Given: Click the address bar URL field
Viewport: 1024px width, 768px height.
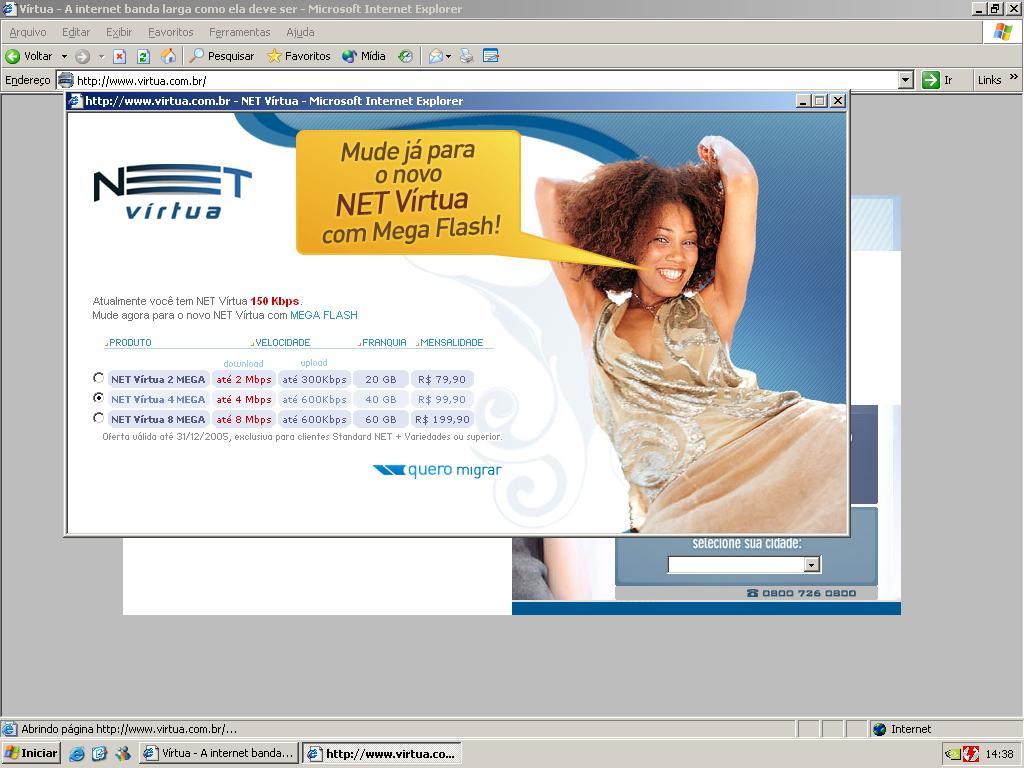Looking at the screenshot, I should tap(486, 80).
